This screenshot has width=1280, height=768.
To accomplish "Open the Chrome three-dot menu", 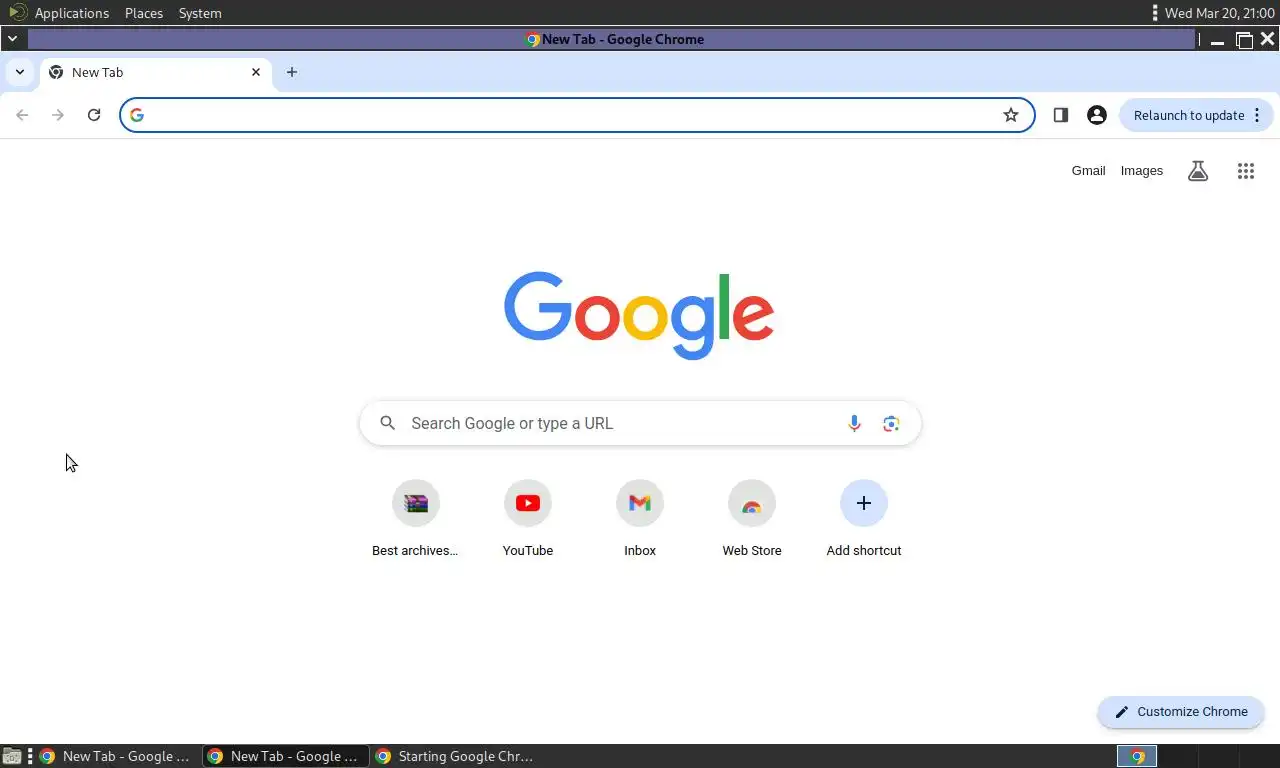I will point(1257,115).
